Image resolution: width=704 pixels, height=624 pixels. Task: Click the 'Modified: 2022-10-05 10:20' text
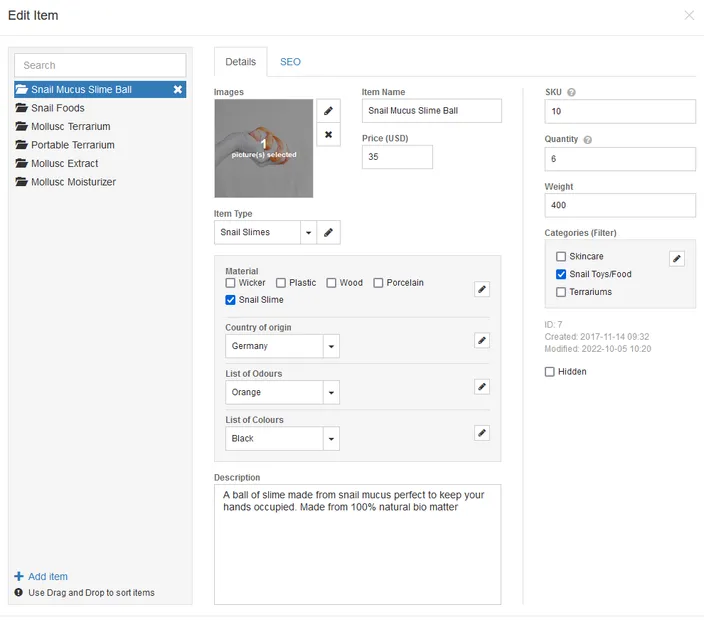(x=598, y=349)
